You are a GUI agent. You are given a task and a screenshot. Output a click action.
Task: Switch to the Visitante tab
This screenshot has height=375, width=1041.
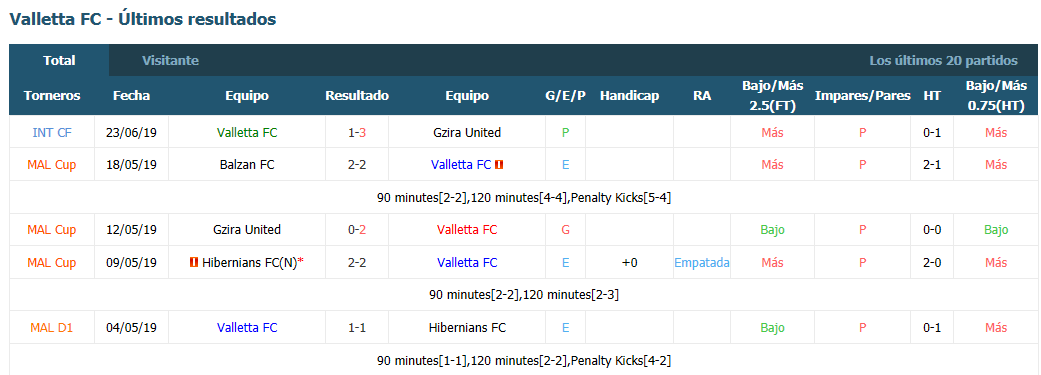tap(170, 60)
